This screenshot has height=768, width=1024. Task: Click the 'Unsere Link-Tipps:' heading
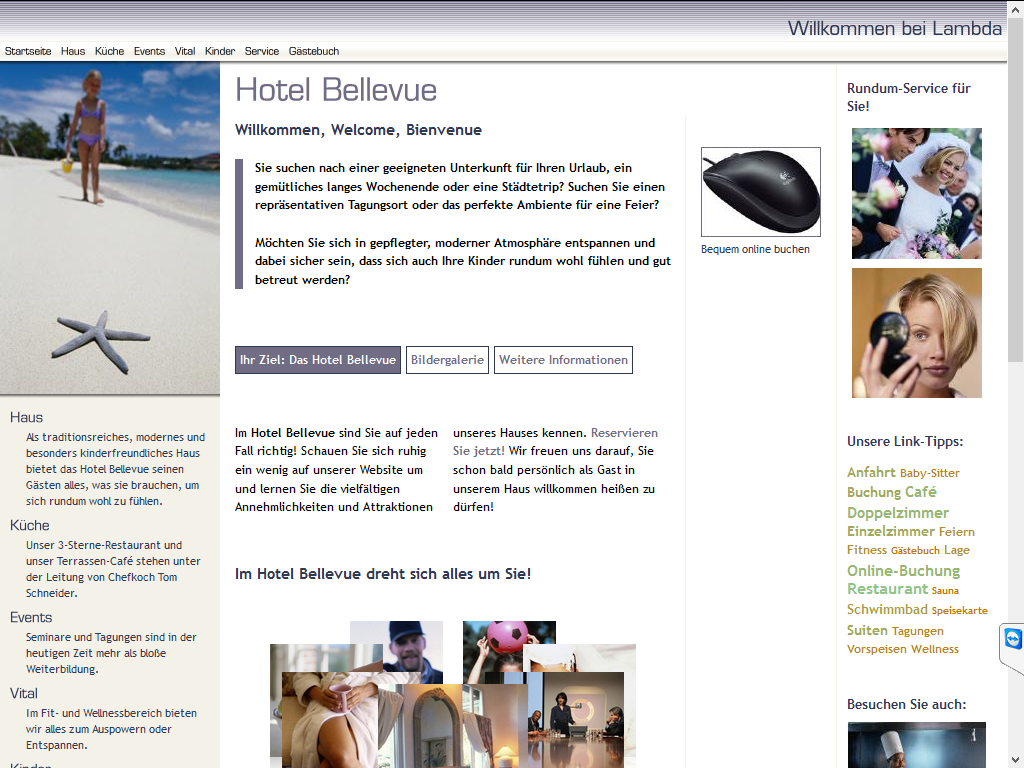905,441
